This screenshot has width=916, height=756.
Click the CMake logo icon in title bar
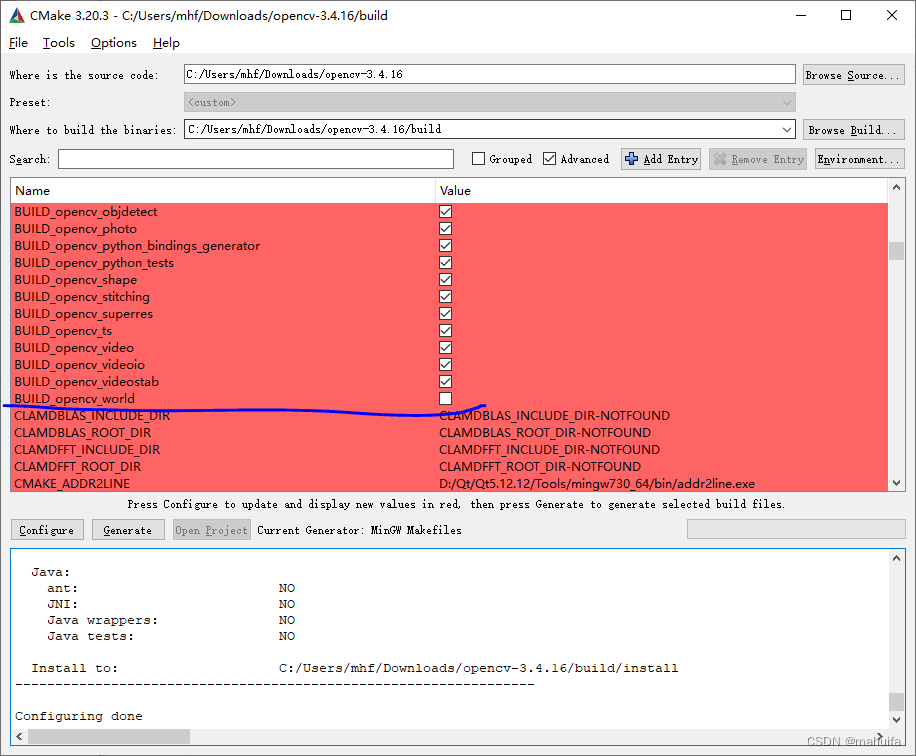tap(17, 16)
